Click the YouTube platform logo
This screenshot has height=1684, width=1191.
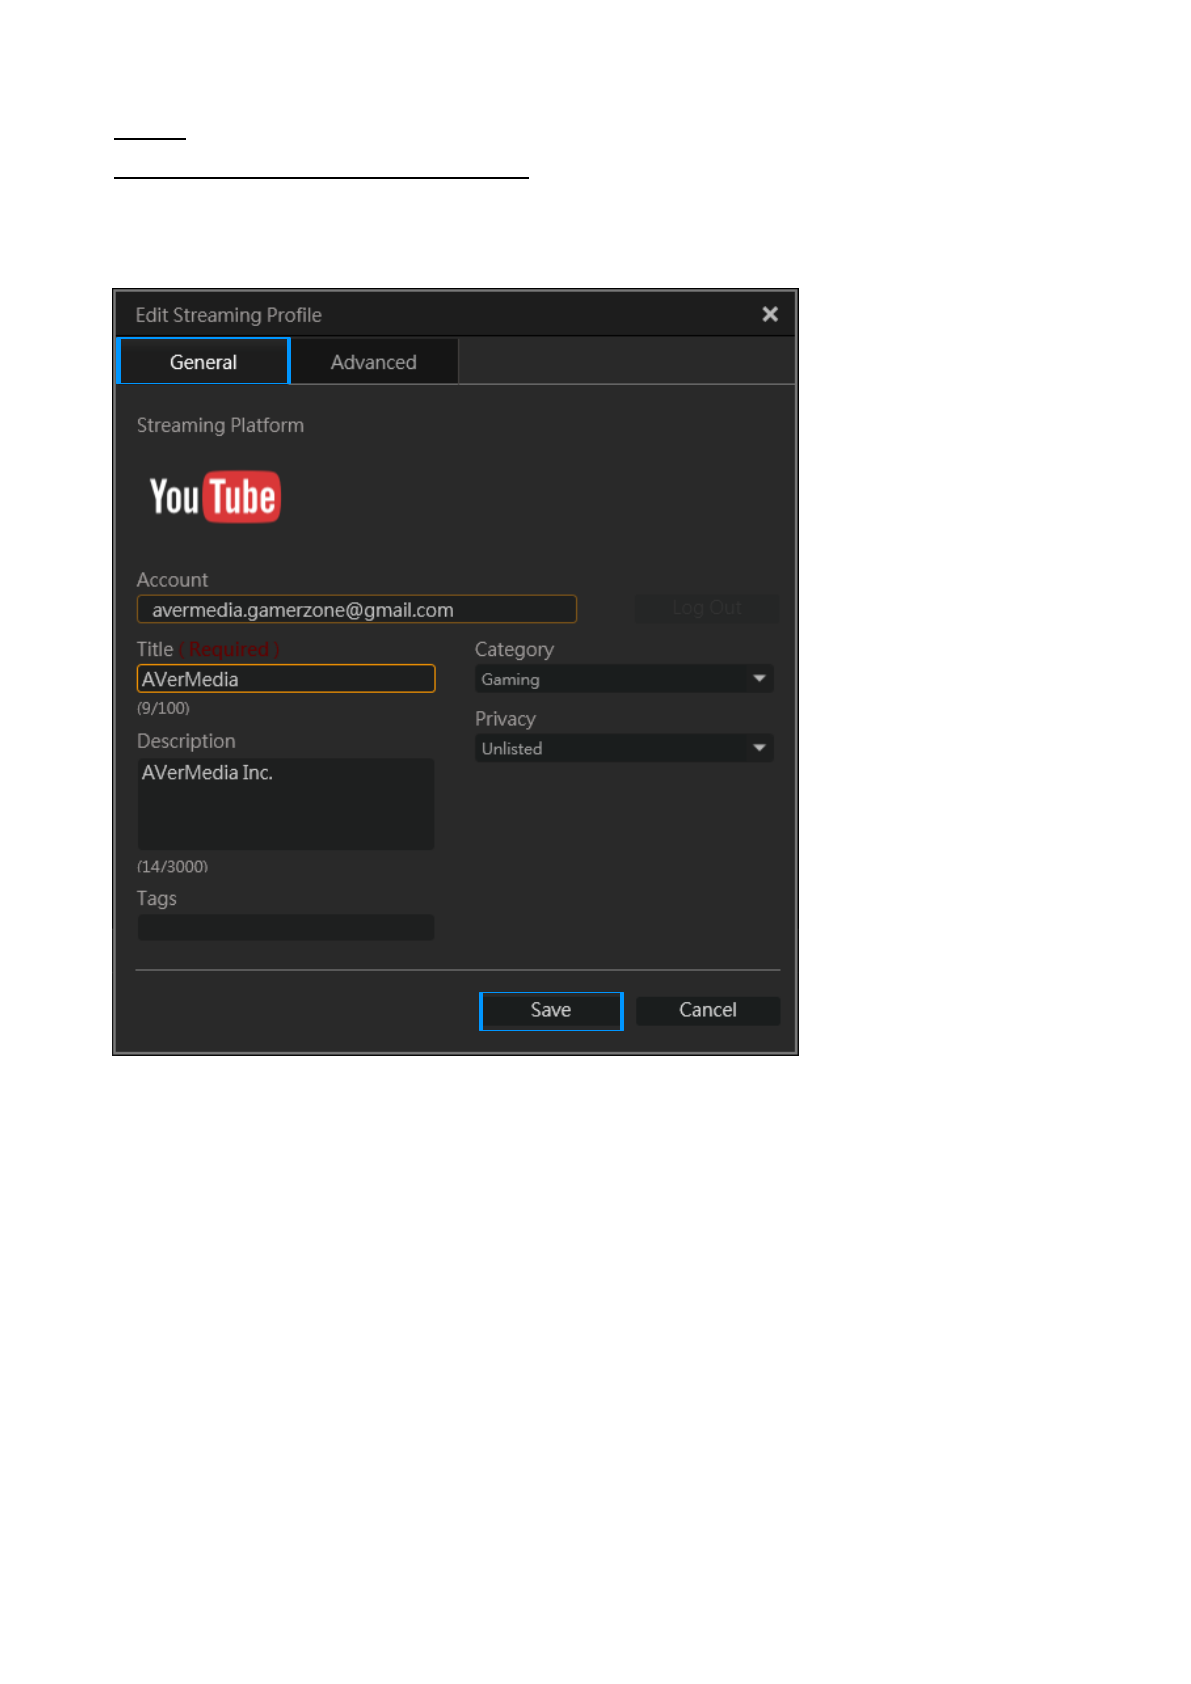pos(215,497)
